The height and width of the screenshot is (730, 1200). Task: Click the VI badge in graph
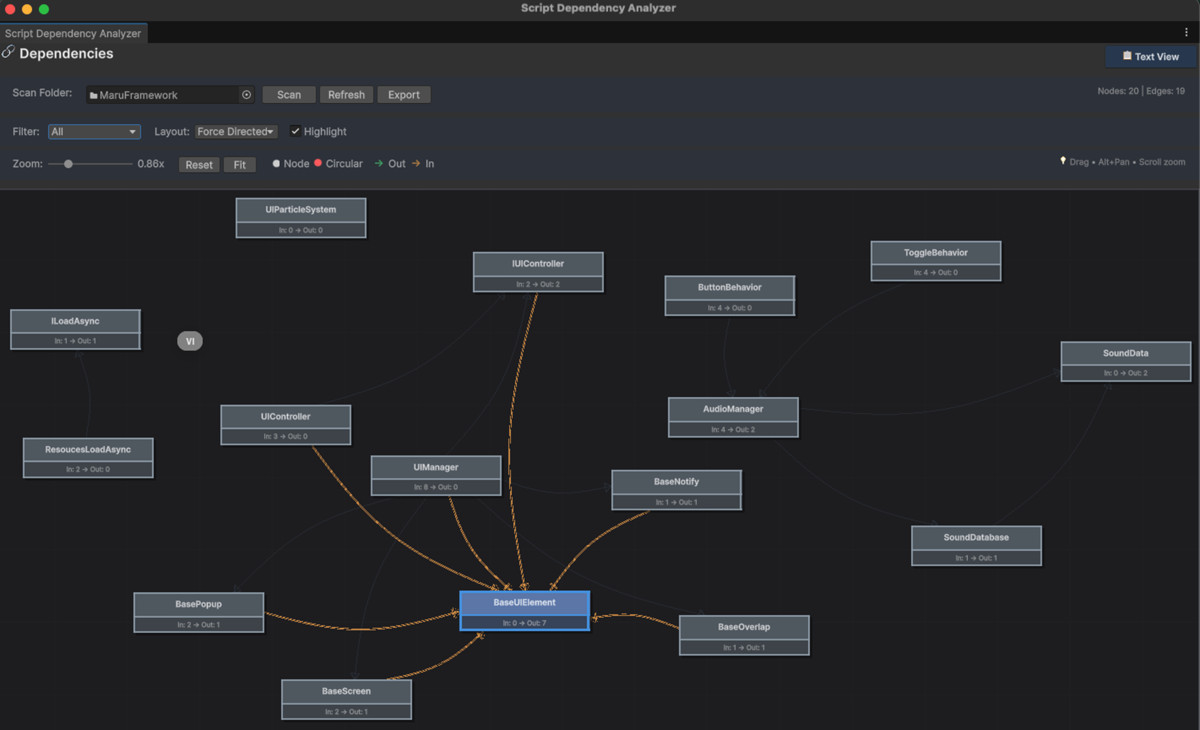point(190,341)
